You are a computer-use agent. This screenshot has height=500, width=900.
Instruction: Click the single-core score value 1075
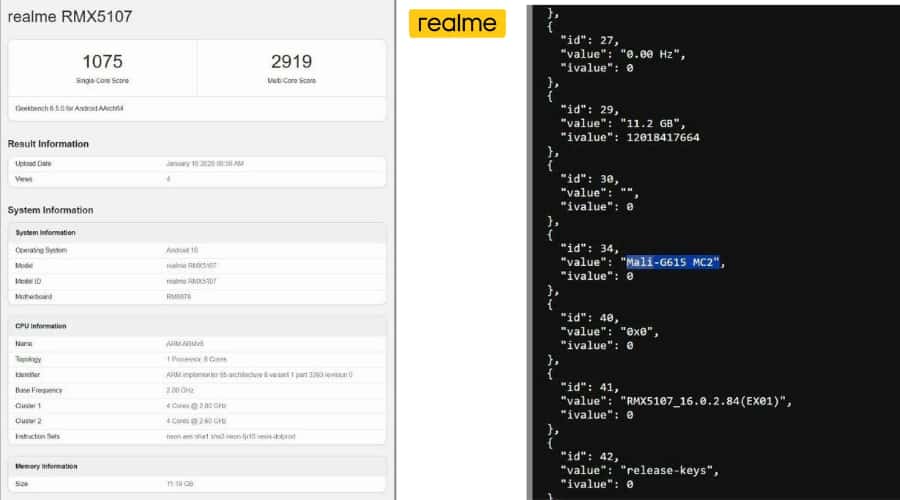pos(102,61)
